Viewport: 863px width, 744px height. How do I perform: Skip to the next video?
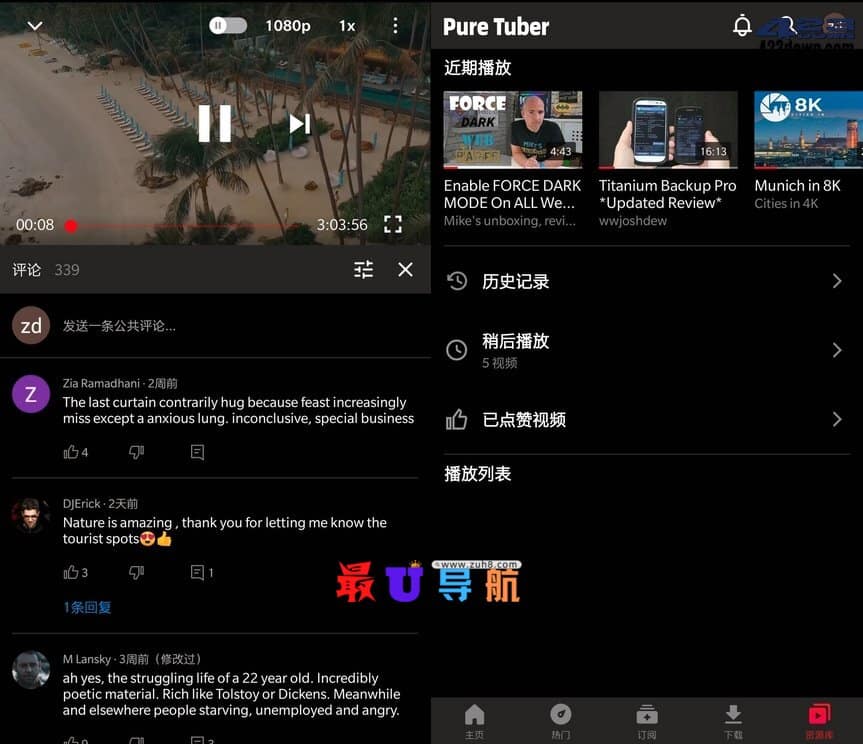click(300, 124)
